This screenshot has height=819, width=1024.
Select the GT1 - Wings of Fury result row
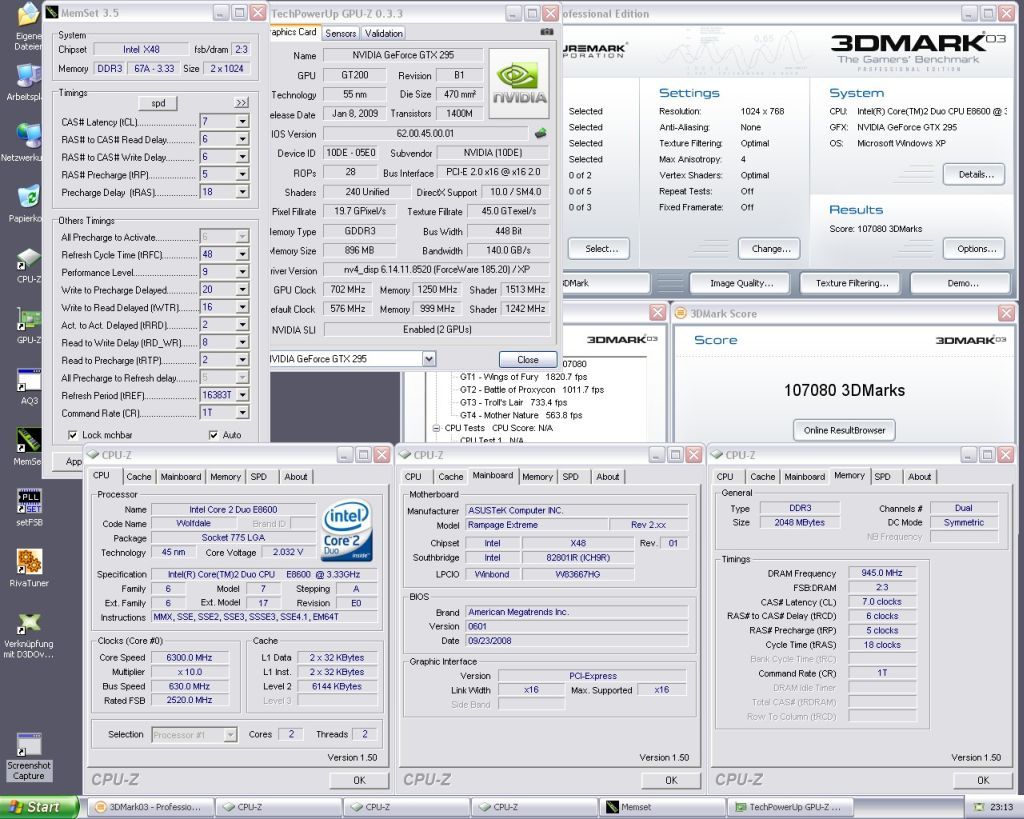pyautogui.click(x=523, y=377)
